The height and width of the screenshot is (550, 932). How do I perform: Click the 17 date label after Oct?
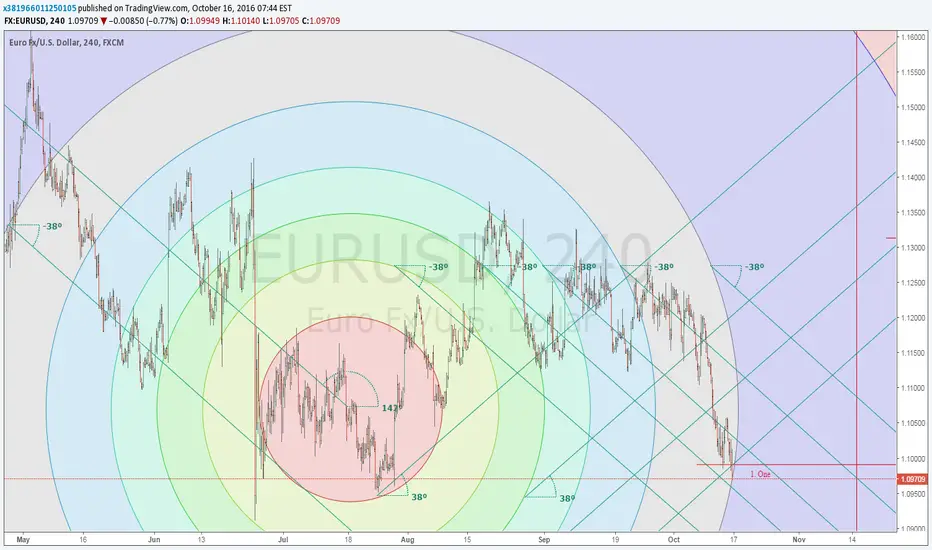[733, 540]
